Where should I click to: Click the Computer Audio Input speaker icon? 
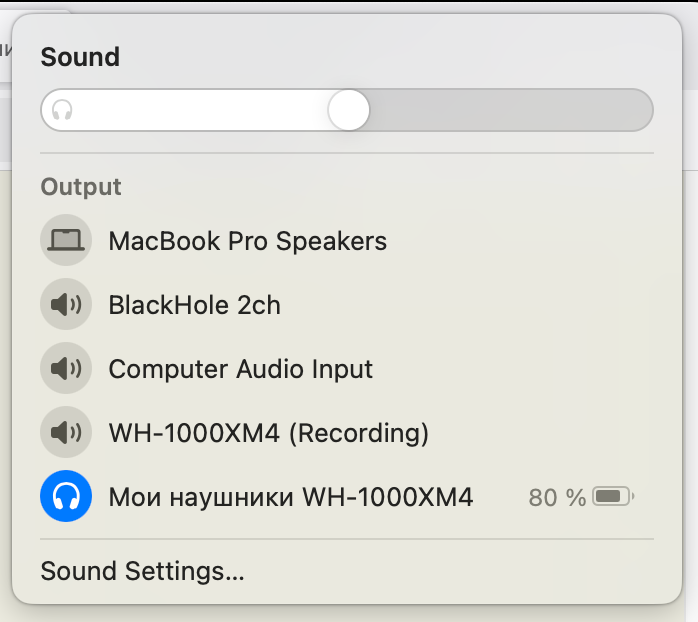(x=66, y=369)
